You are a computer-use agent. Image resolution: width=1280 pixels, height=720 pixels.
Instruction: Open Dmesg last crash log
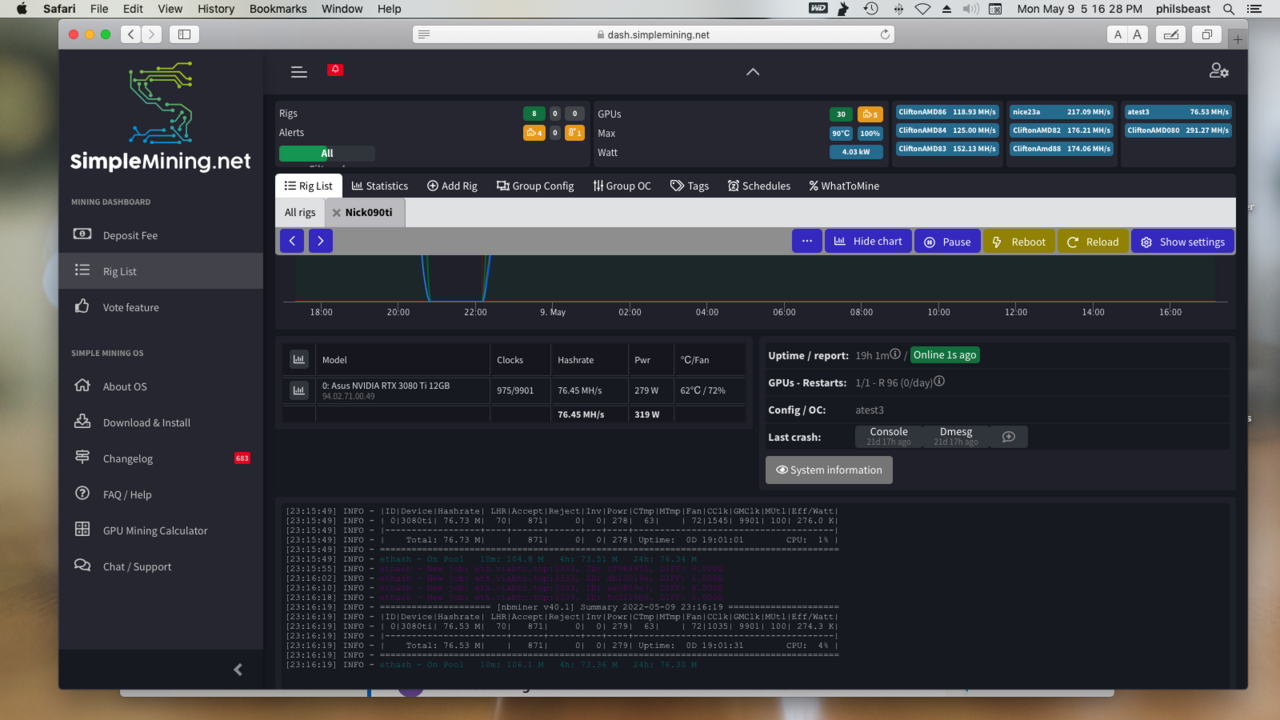(x=956, y=436)
